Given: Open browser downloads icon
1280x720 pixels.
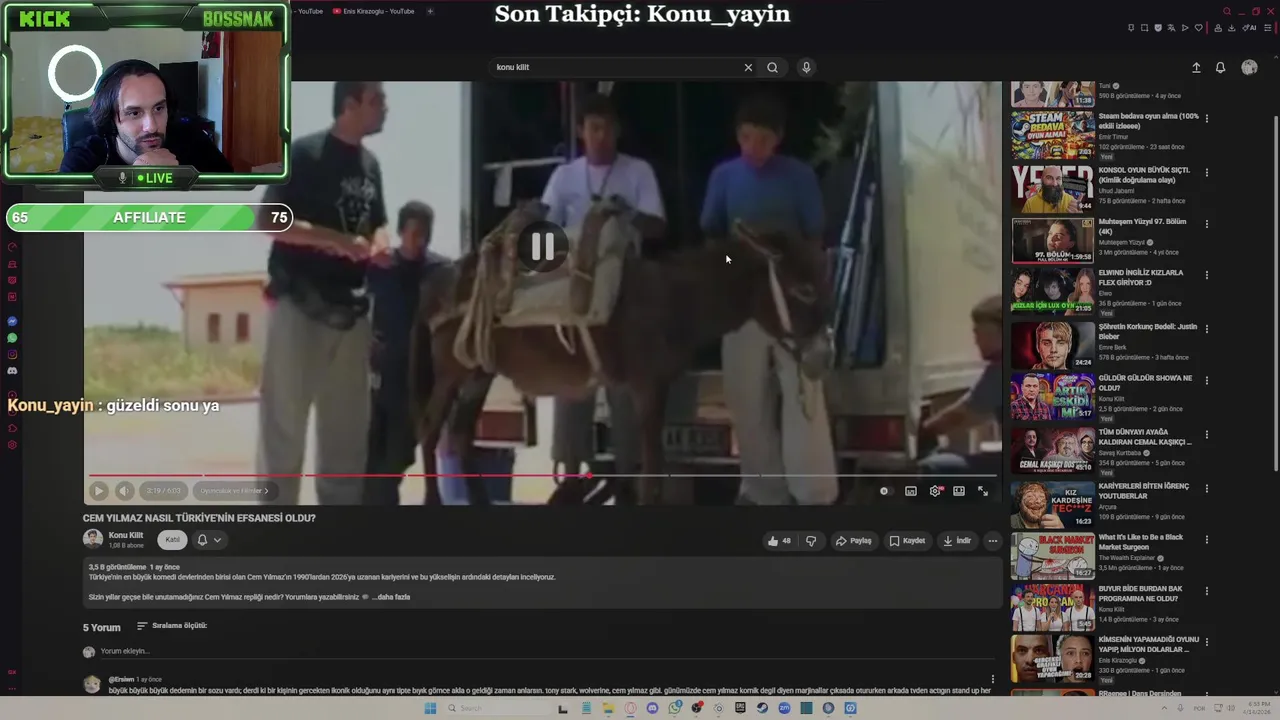Looking at the screenshot, I should [x=1231, y=28].
